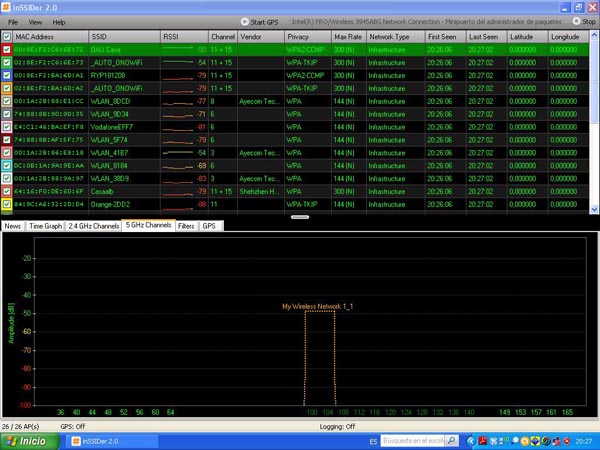The width and height of the screenshot is (600, 450).
Task: Click the network computers tray icon
Action: tap(504, 441)
